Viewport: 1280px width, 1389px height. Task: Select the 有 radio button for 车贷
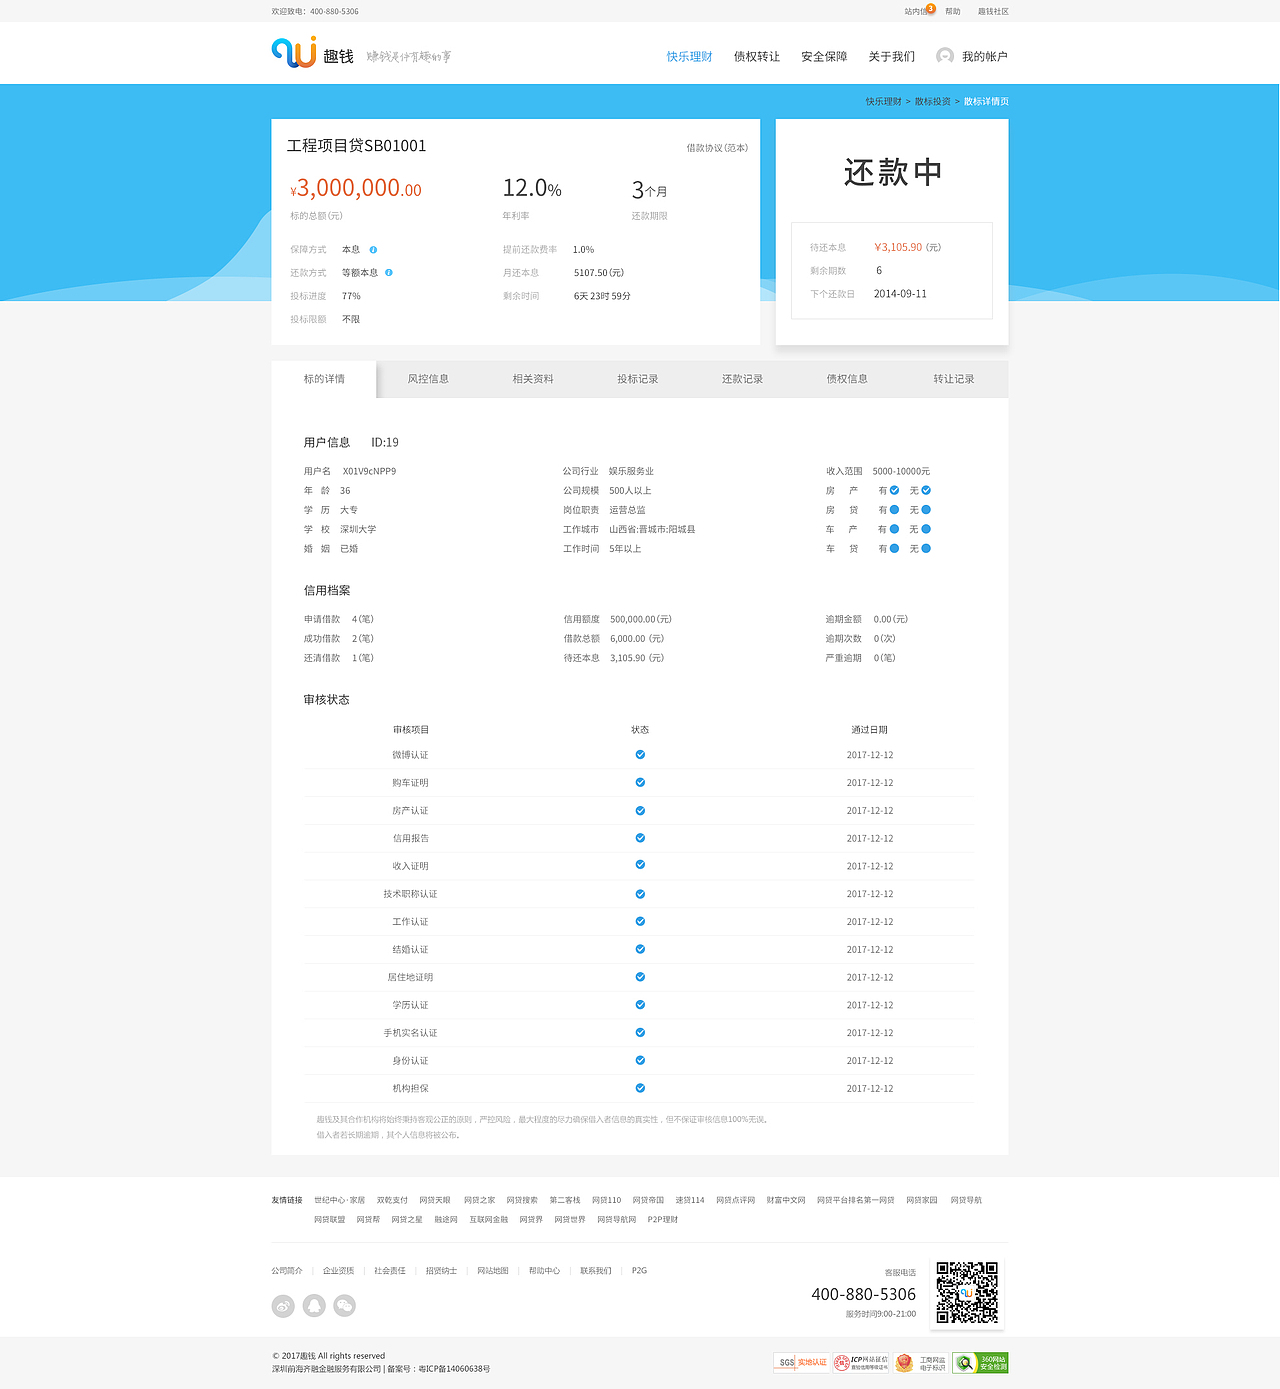pyautogui.click(x=894, y=548)
